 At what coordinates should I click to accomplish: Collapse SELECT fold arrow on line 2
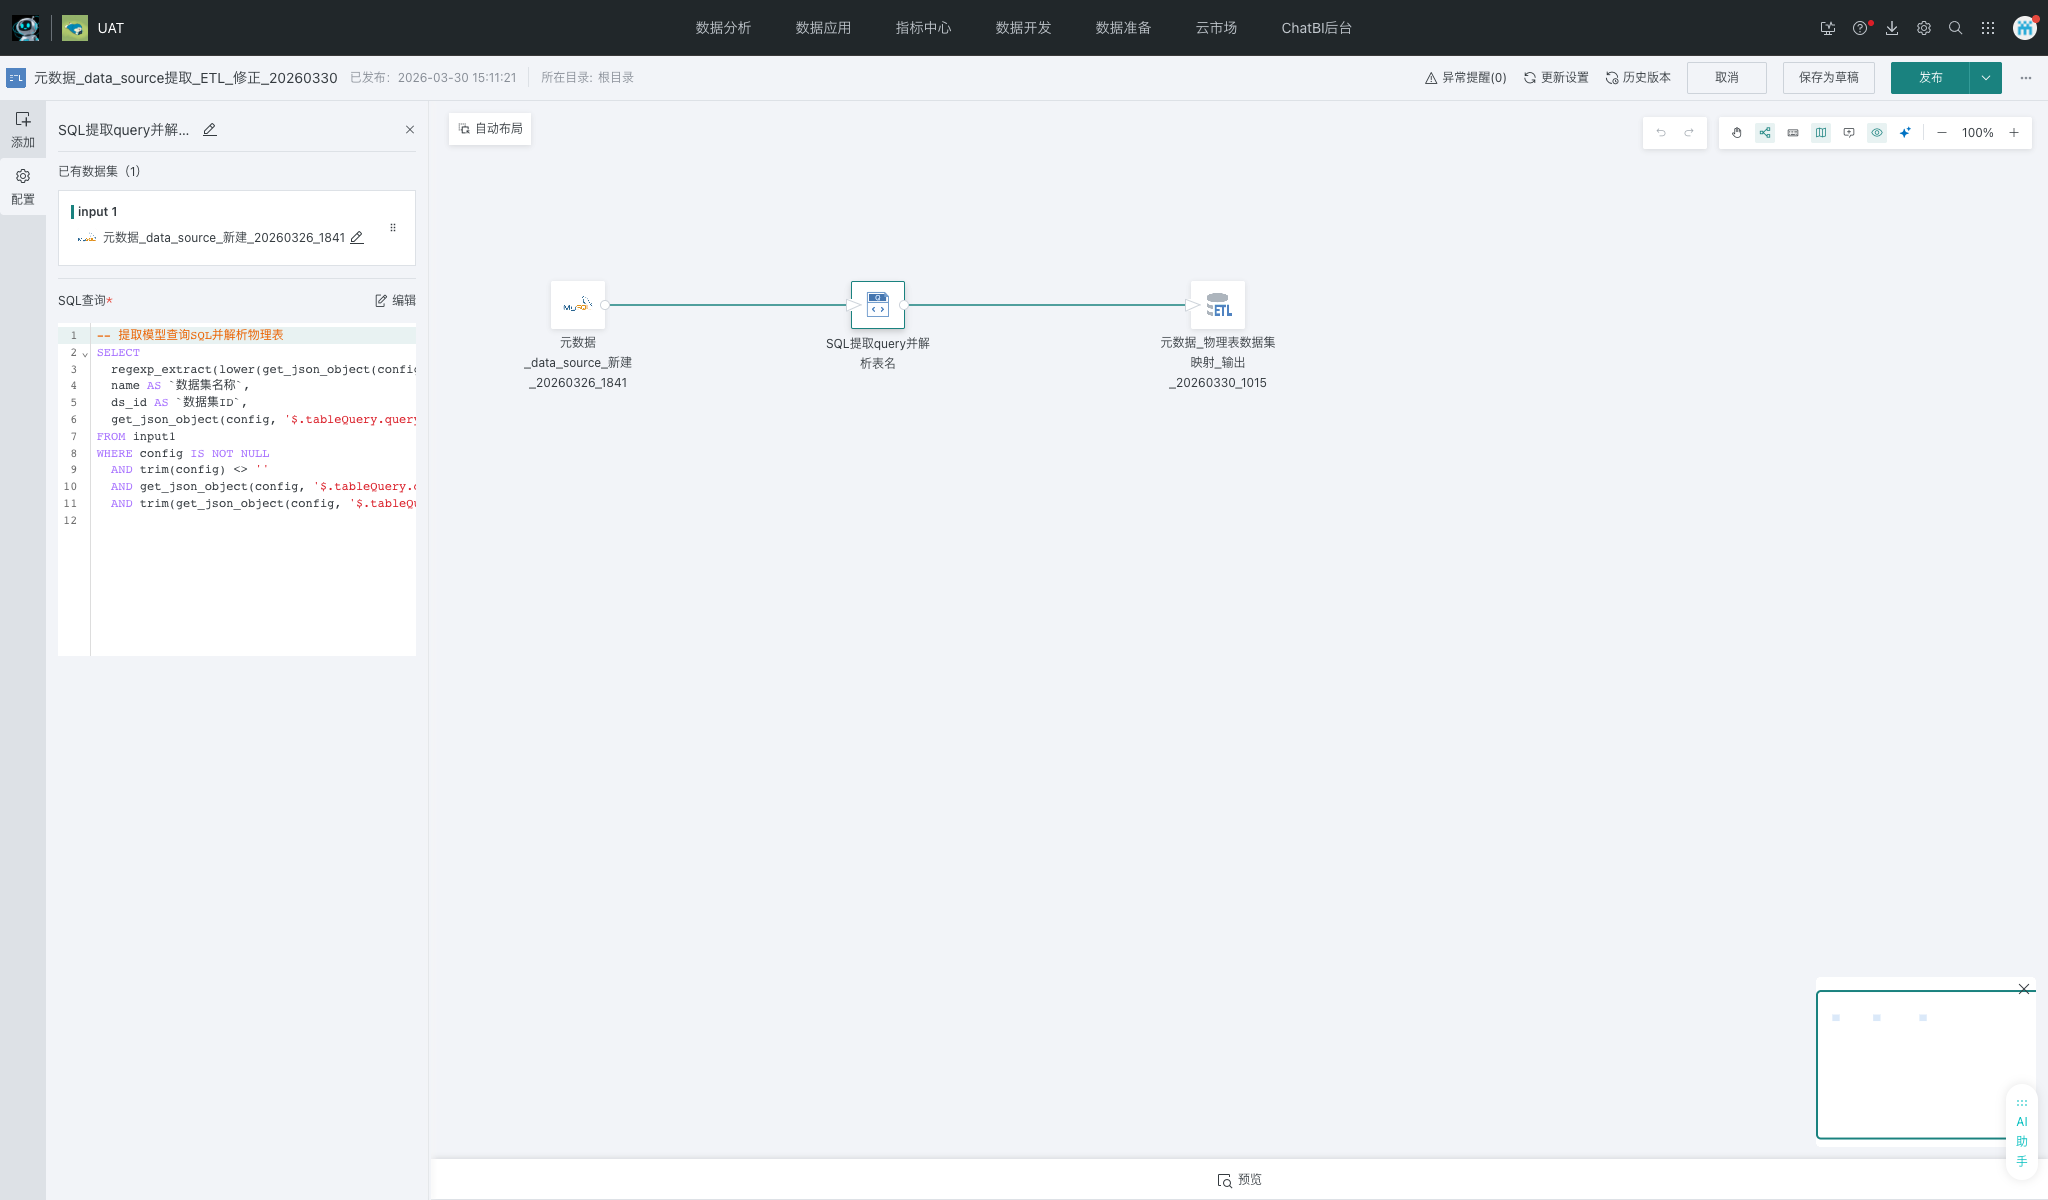point(85,354)
